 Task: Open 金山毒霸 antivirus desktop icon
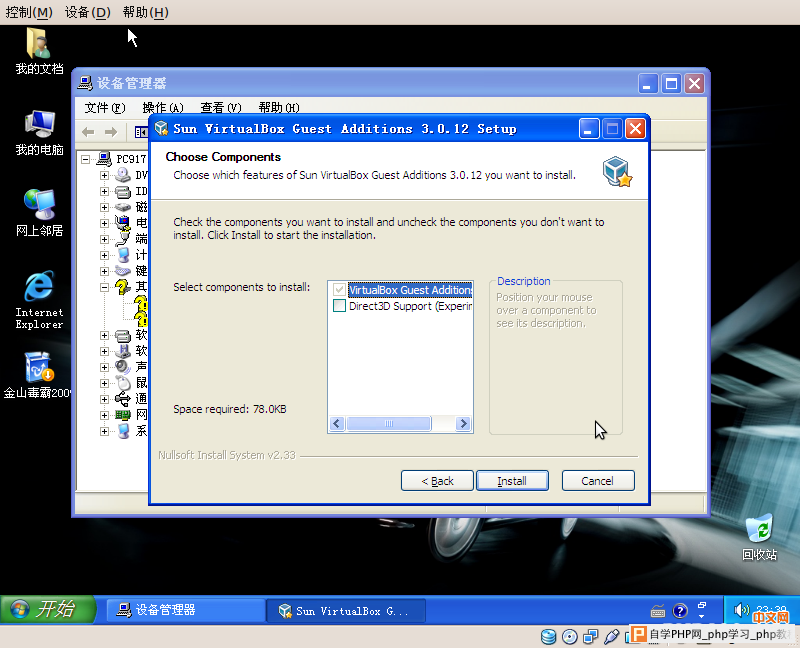click(x=37, y=376)
